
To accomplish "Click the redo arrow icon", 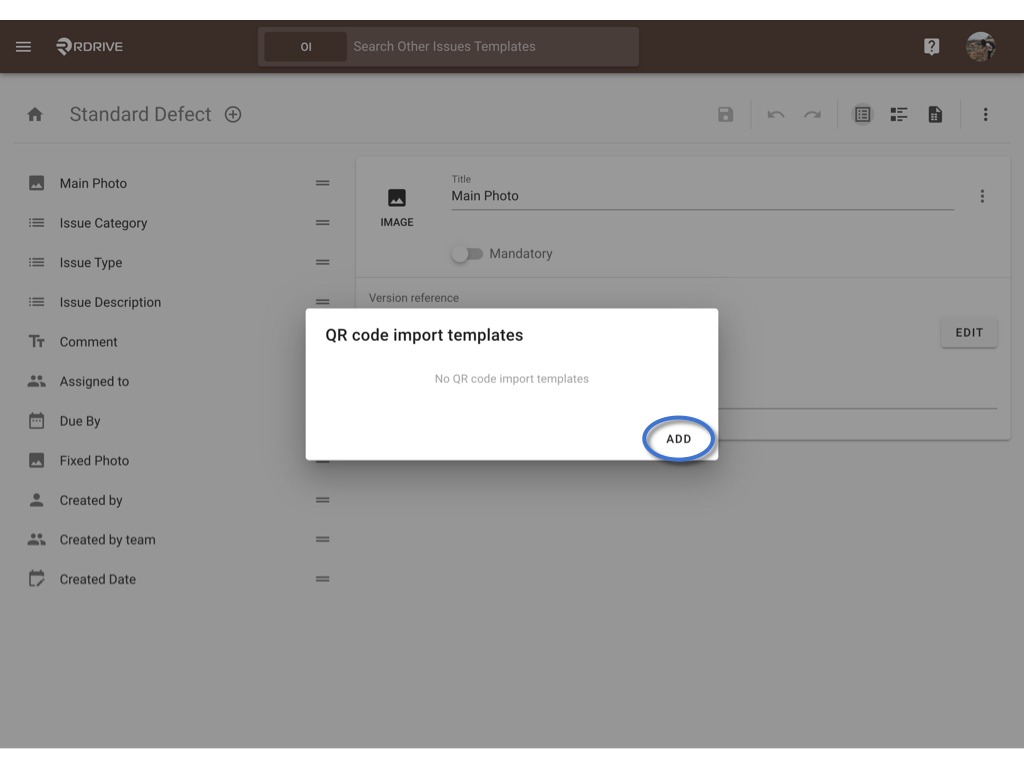I will click(x=812, y=115).
